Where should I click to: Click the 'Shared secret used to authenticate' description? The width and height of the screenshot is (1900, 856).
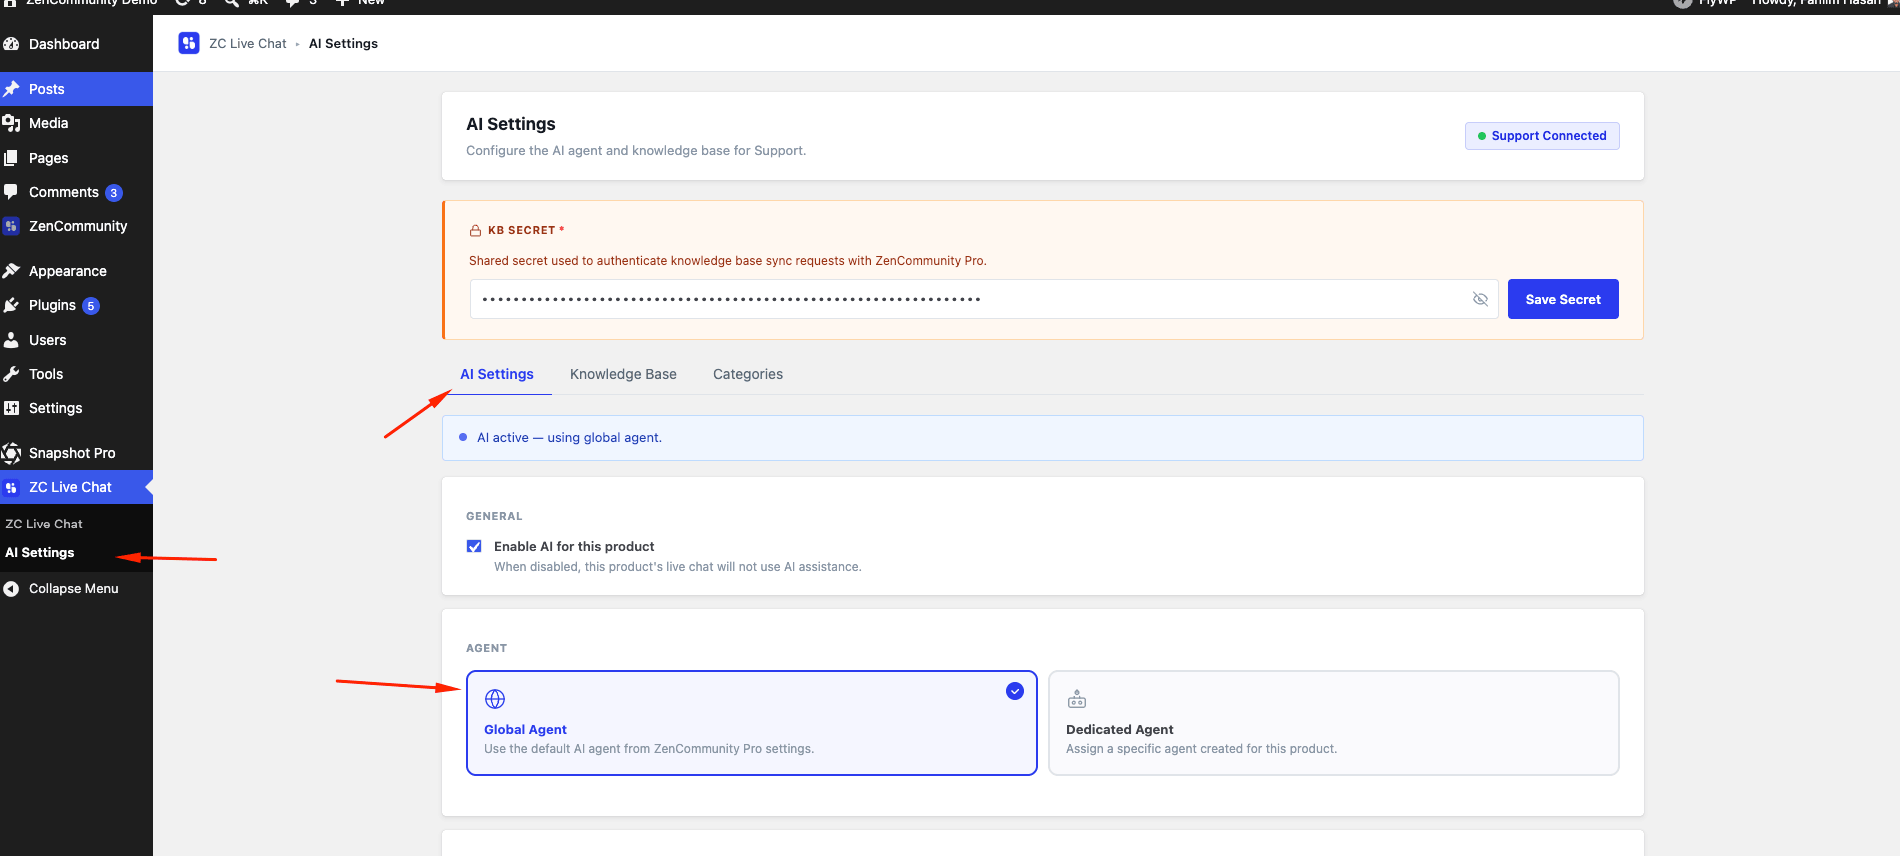click(x=728, y=261)
